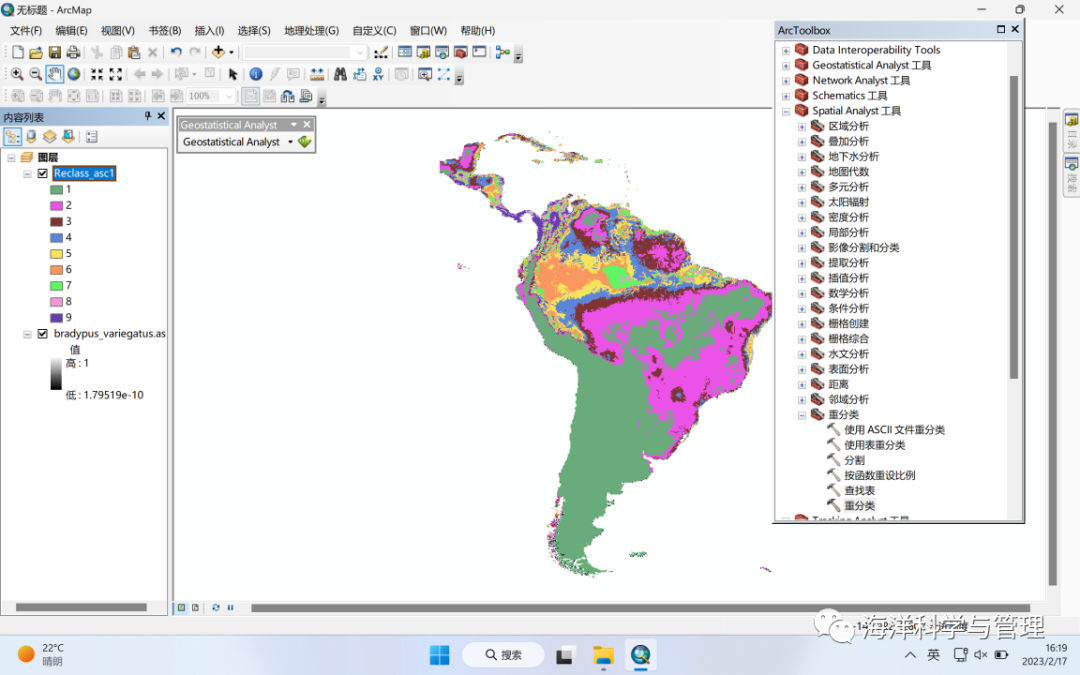
Task: Pin the table of contents panel
Action: coord(147,116)
